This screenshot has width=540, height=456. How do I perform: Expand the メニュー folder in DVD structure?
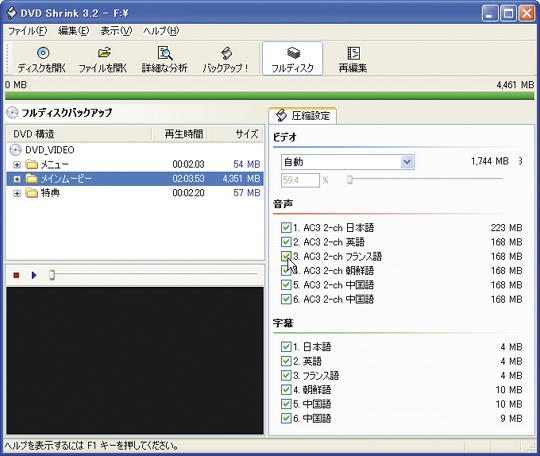point(17,165)
